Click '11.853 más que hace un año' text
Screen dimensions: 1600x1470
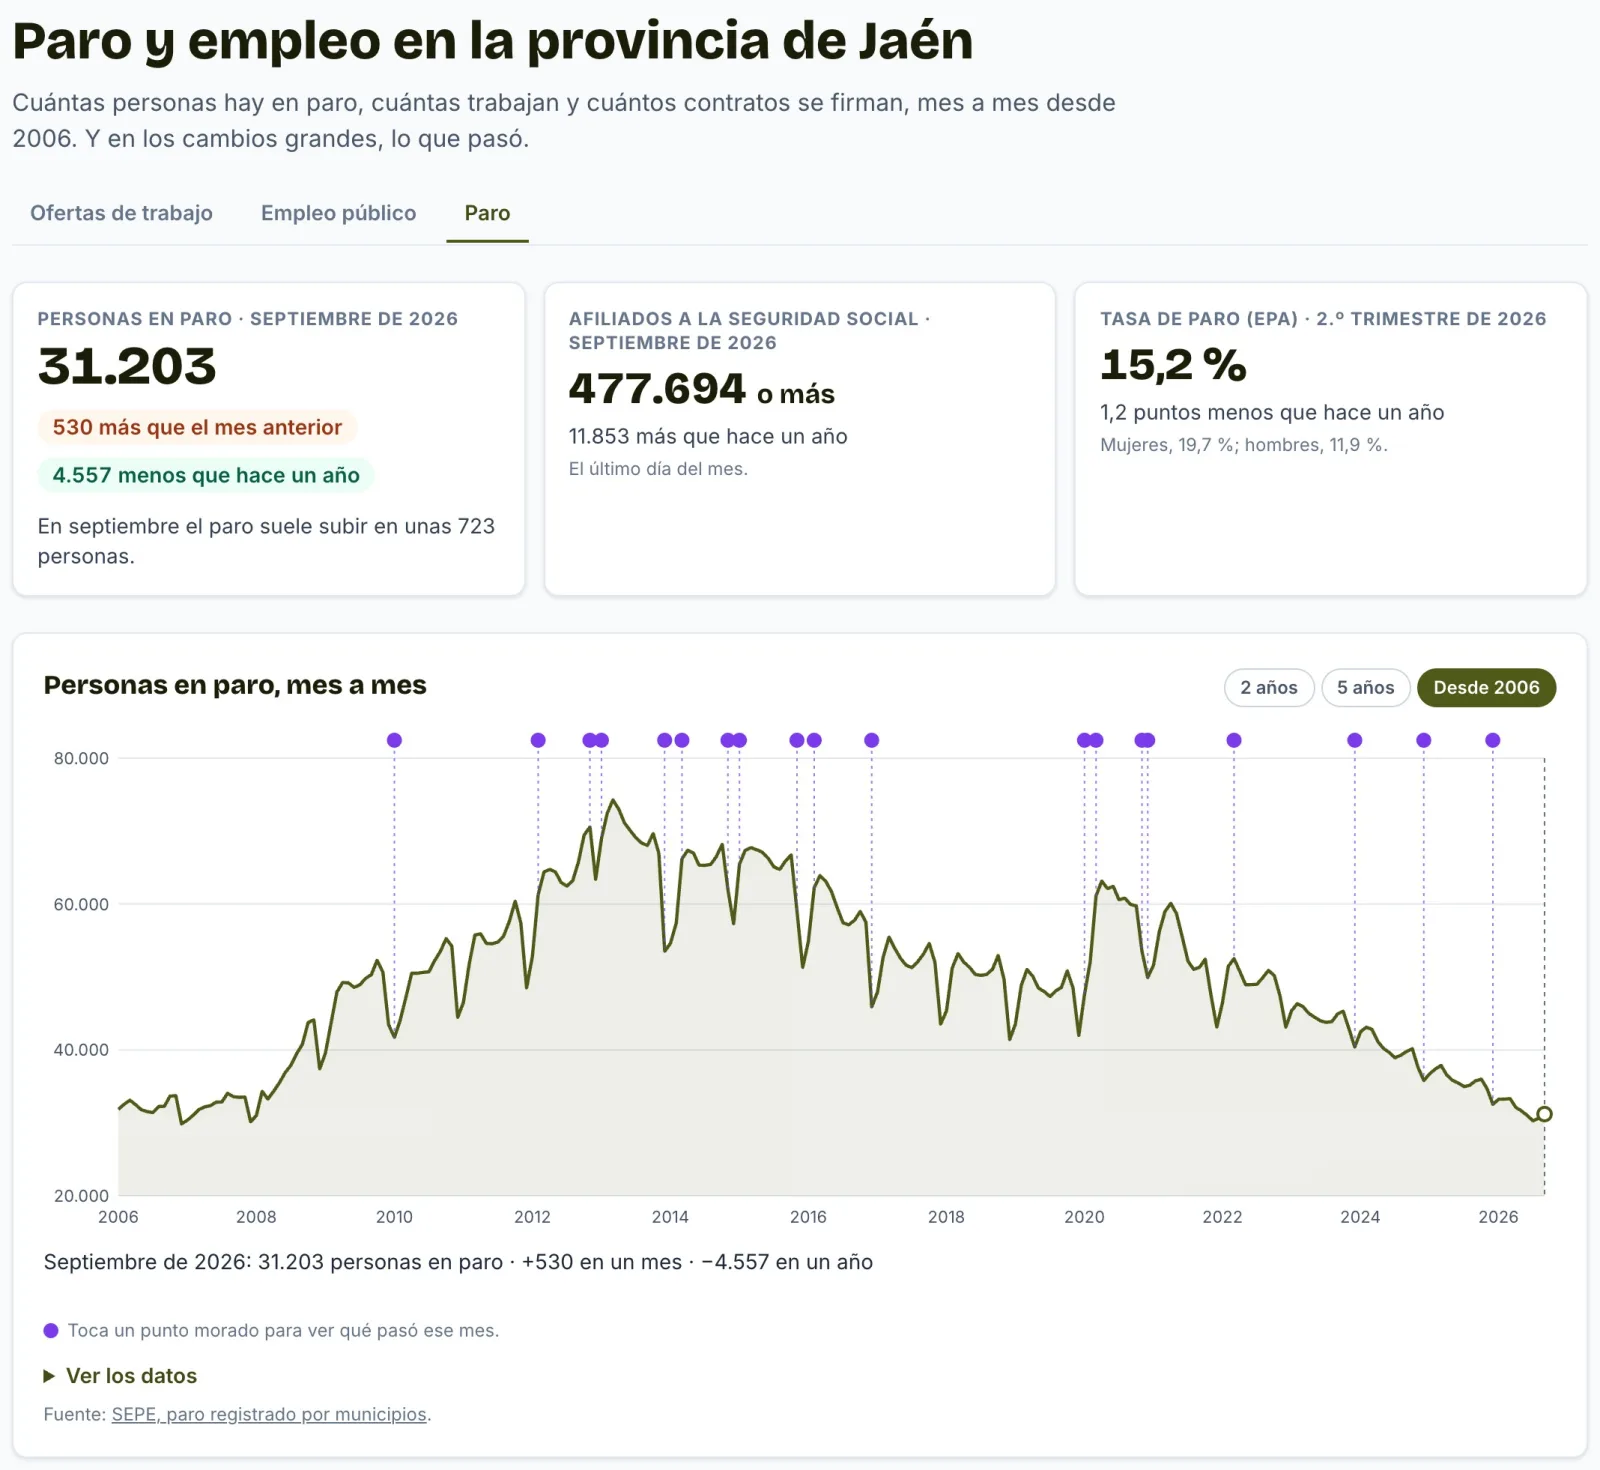(708, 436)
